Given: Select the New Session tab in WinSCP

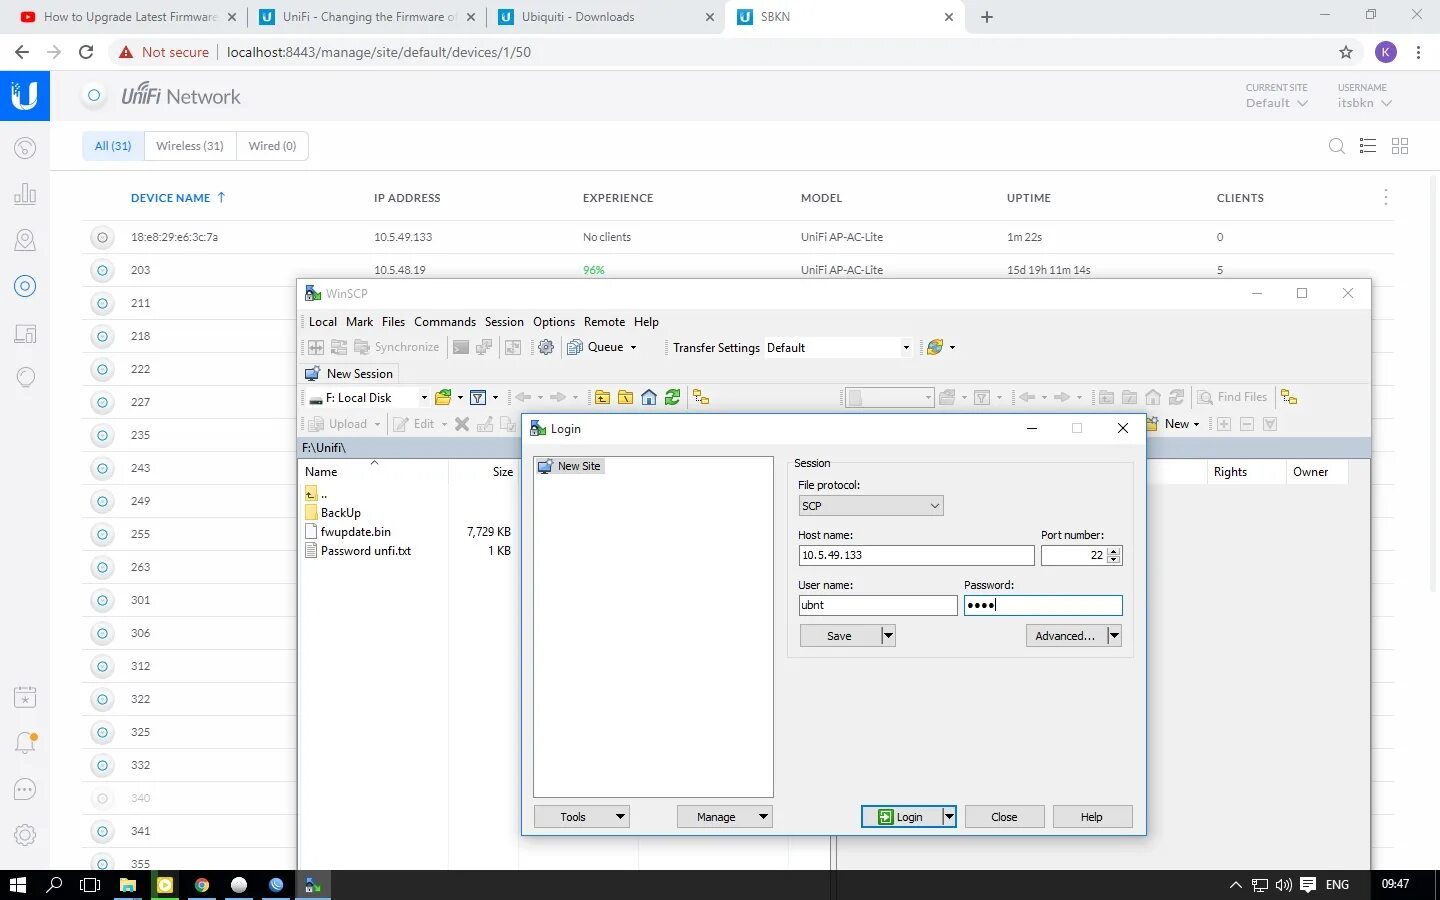Looking at the screenshot, I should [x=350, y=373].
